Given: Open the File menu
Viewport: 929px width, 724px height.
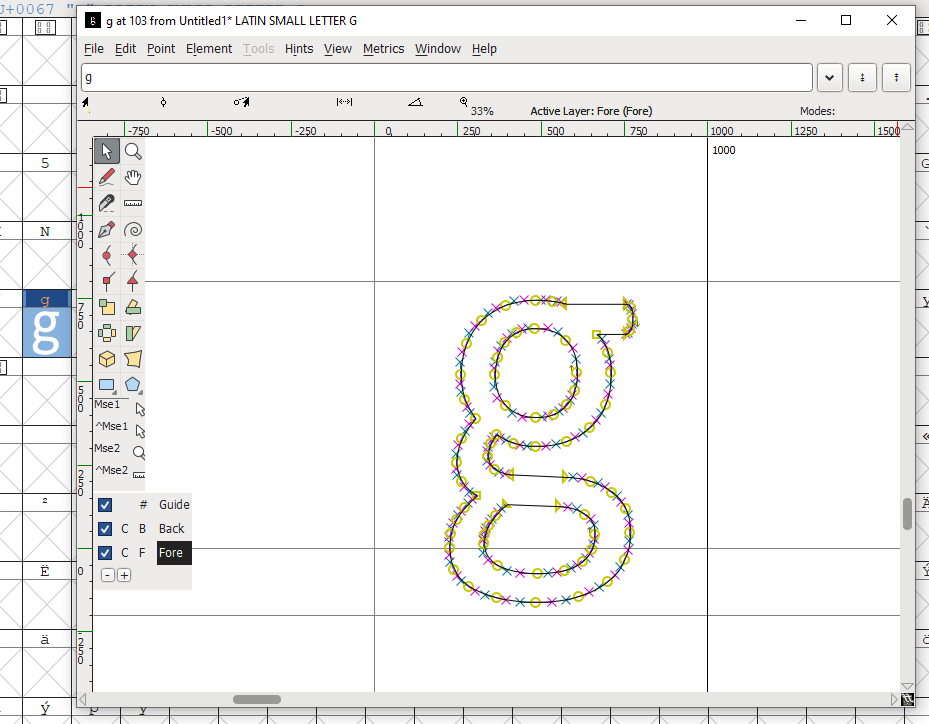Looking at the screenshot, I should pos(94,49).
